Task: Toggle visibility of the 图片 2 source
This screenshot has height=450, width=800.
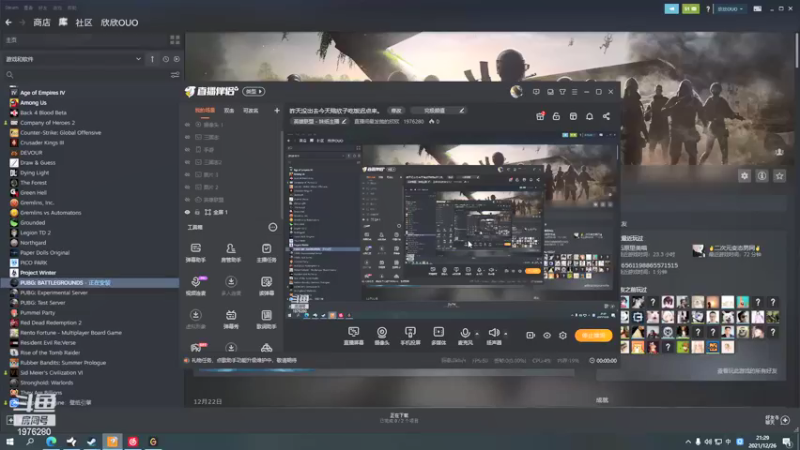Action: click(x=187, y=187)
